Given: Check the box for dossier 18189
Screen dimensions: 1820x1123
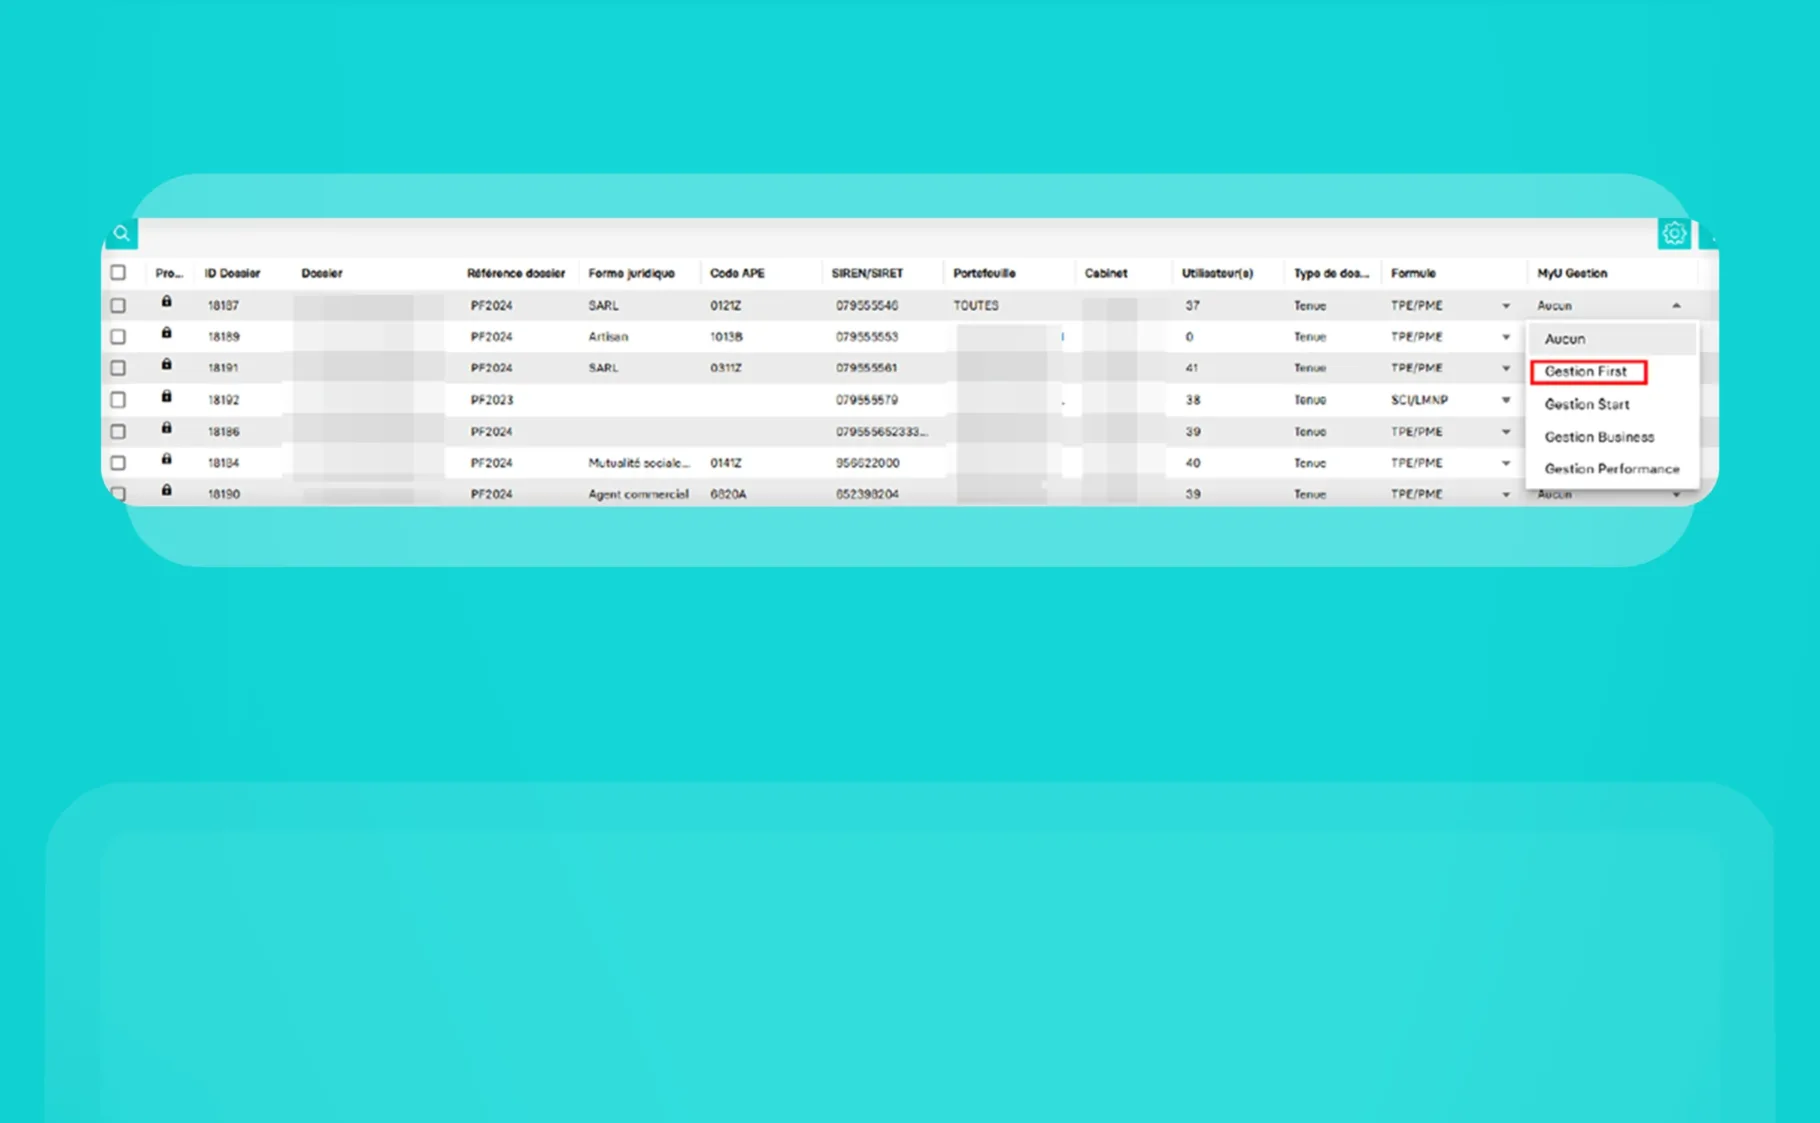Looking at the screenshot, I should (x=118, y=337).
